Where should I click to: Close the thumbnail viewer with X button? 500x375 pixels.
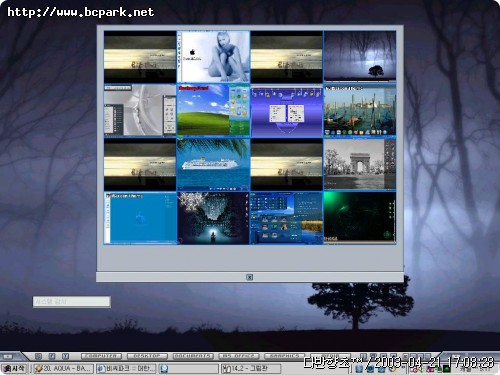click(249, 277)
